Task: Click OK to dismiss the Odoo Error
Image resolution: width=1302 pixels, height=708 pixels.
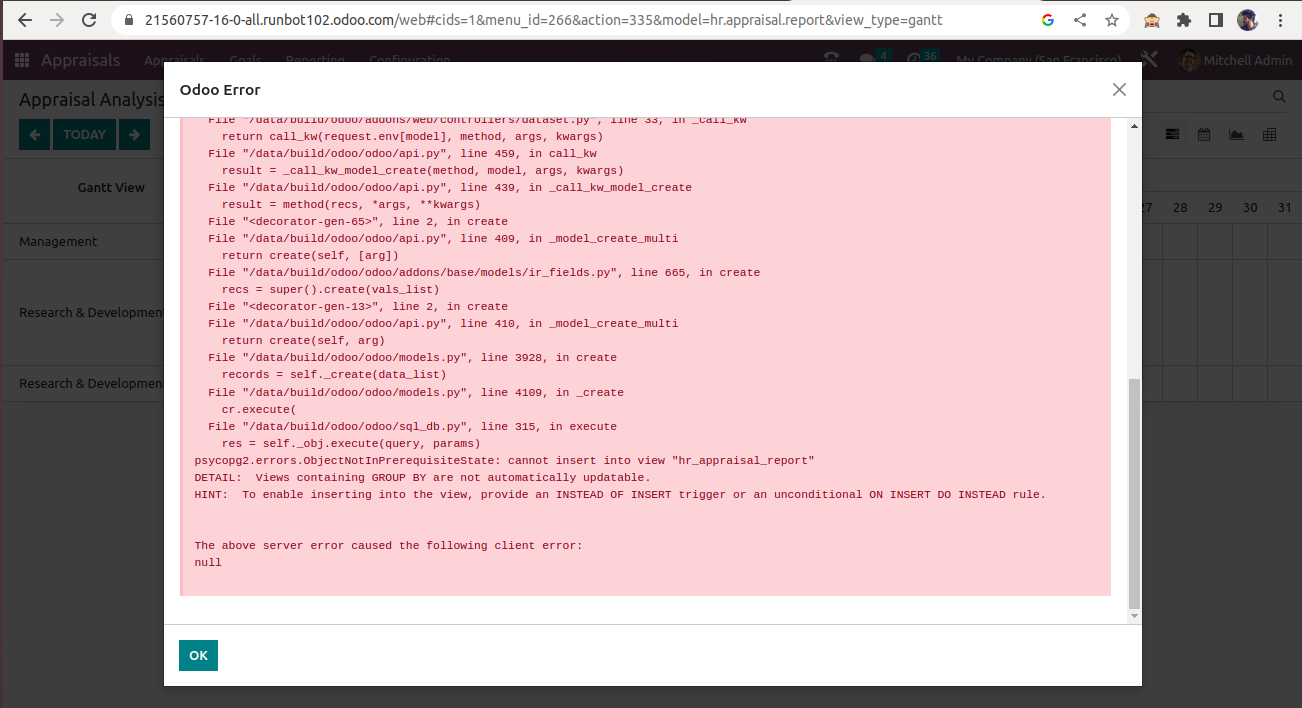Action: point(198,655)
